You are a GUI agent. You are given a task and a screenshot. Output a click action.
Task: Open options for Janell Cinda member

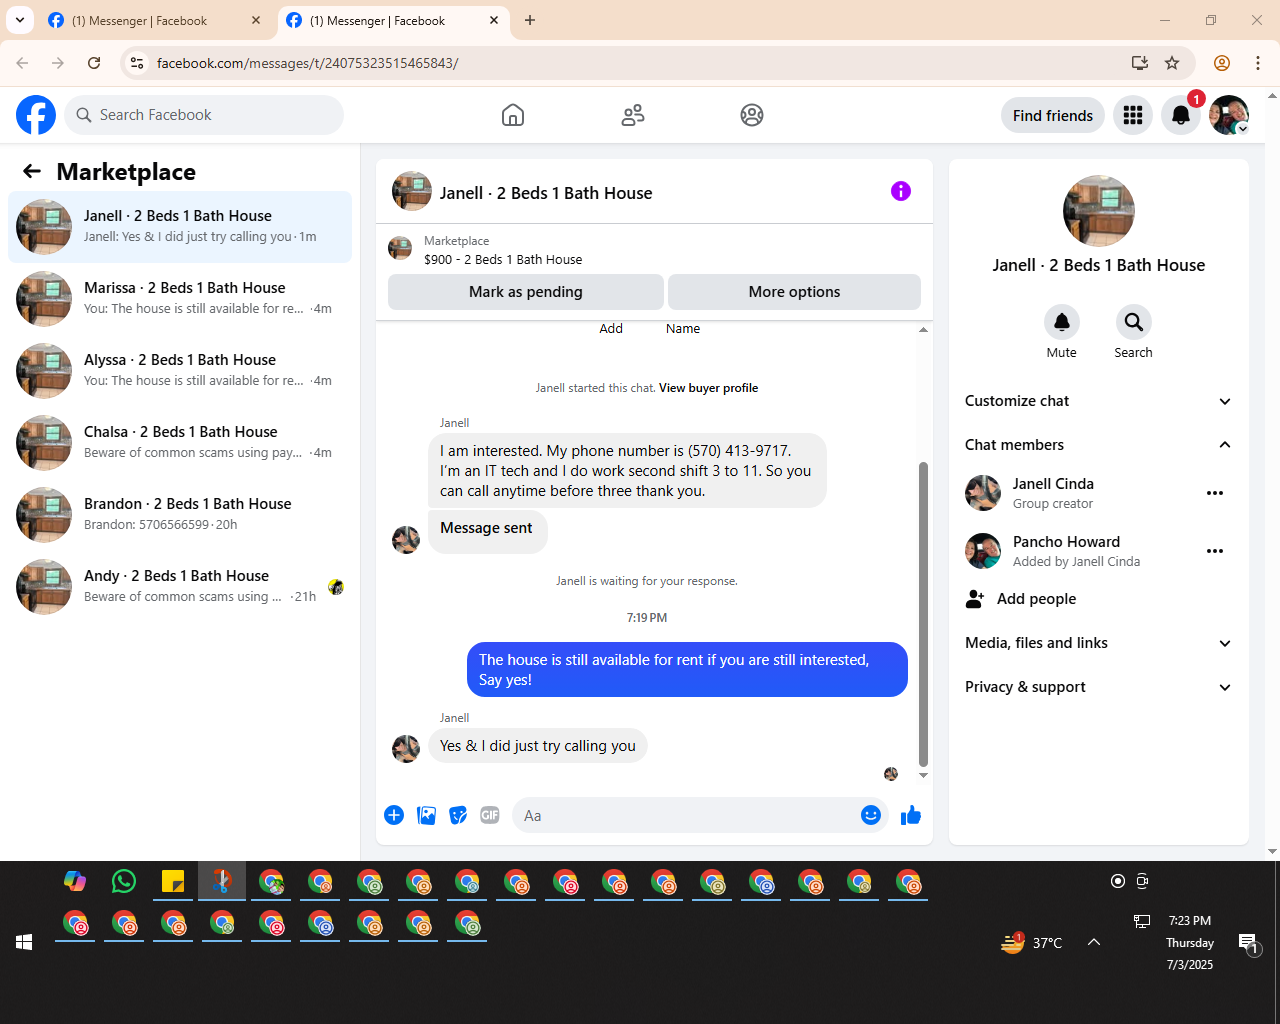coord(1215,493)
